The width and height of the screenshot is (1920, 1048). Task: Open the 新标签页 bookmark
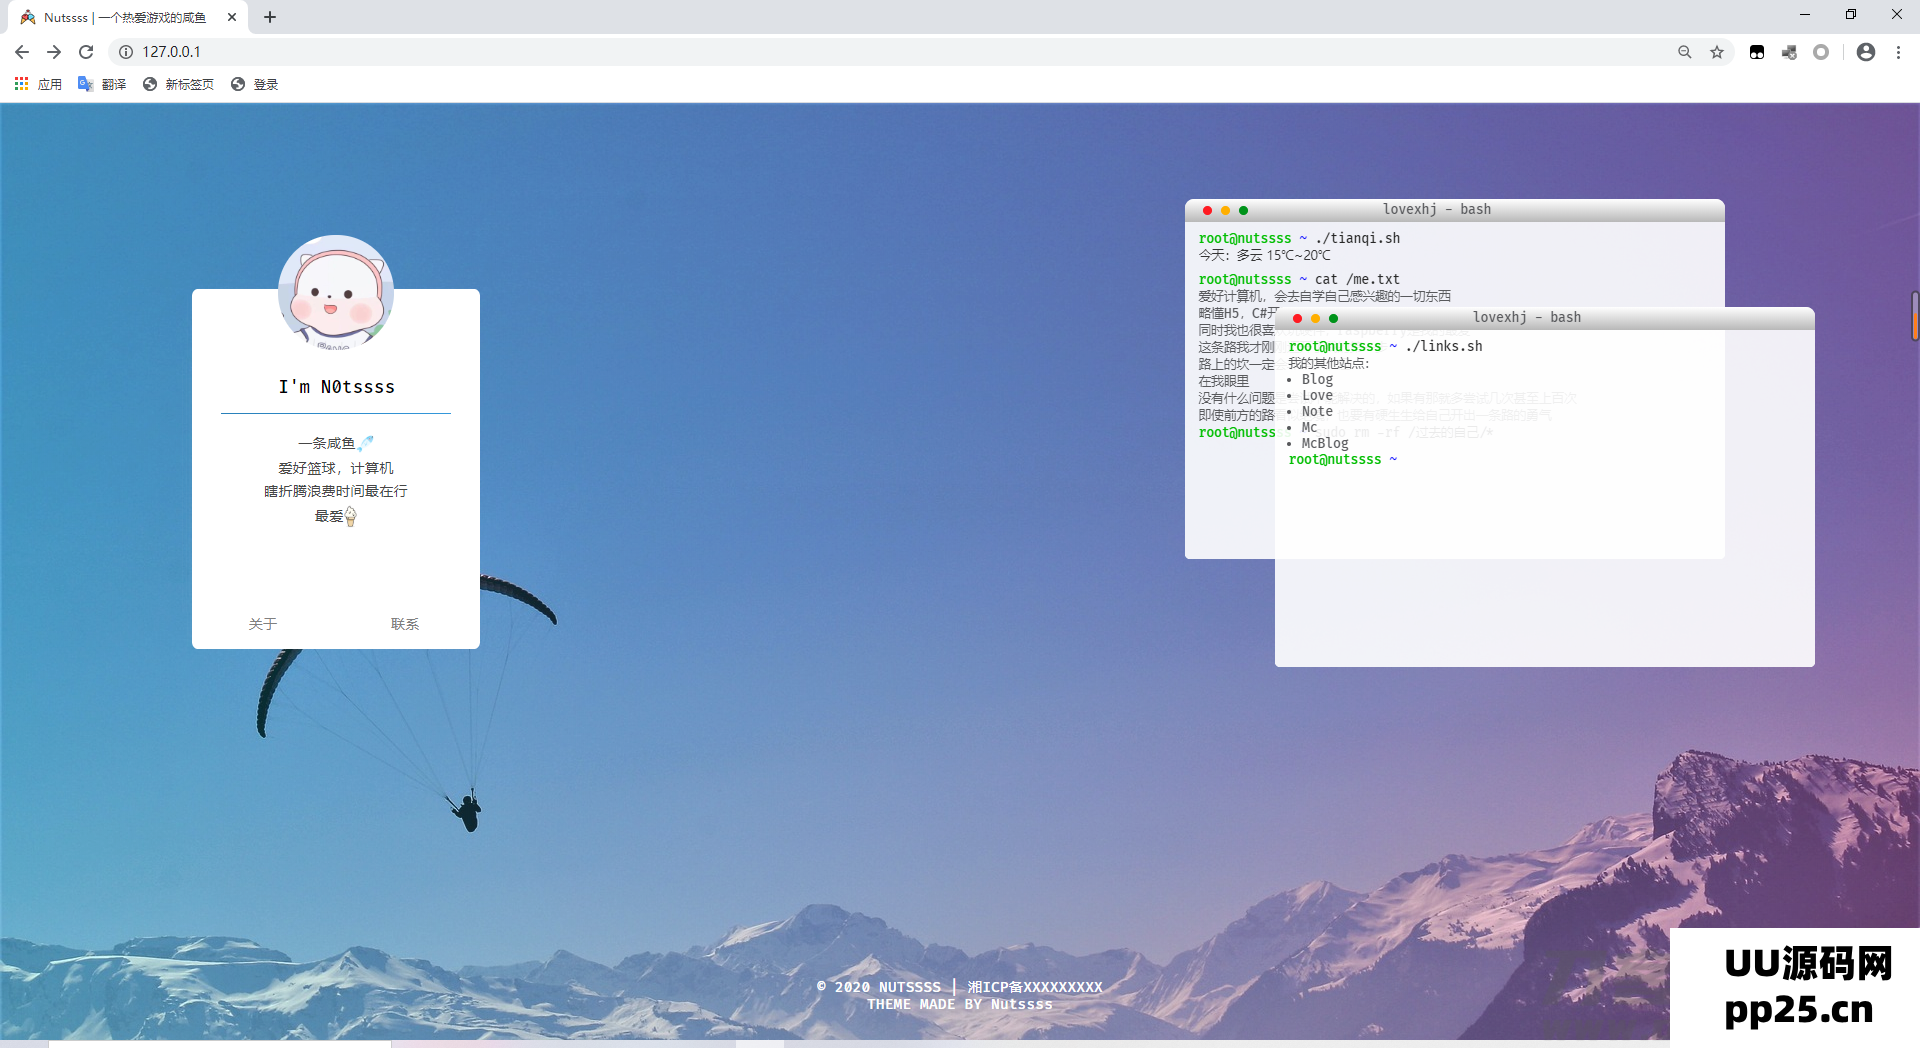pos(178,84)
